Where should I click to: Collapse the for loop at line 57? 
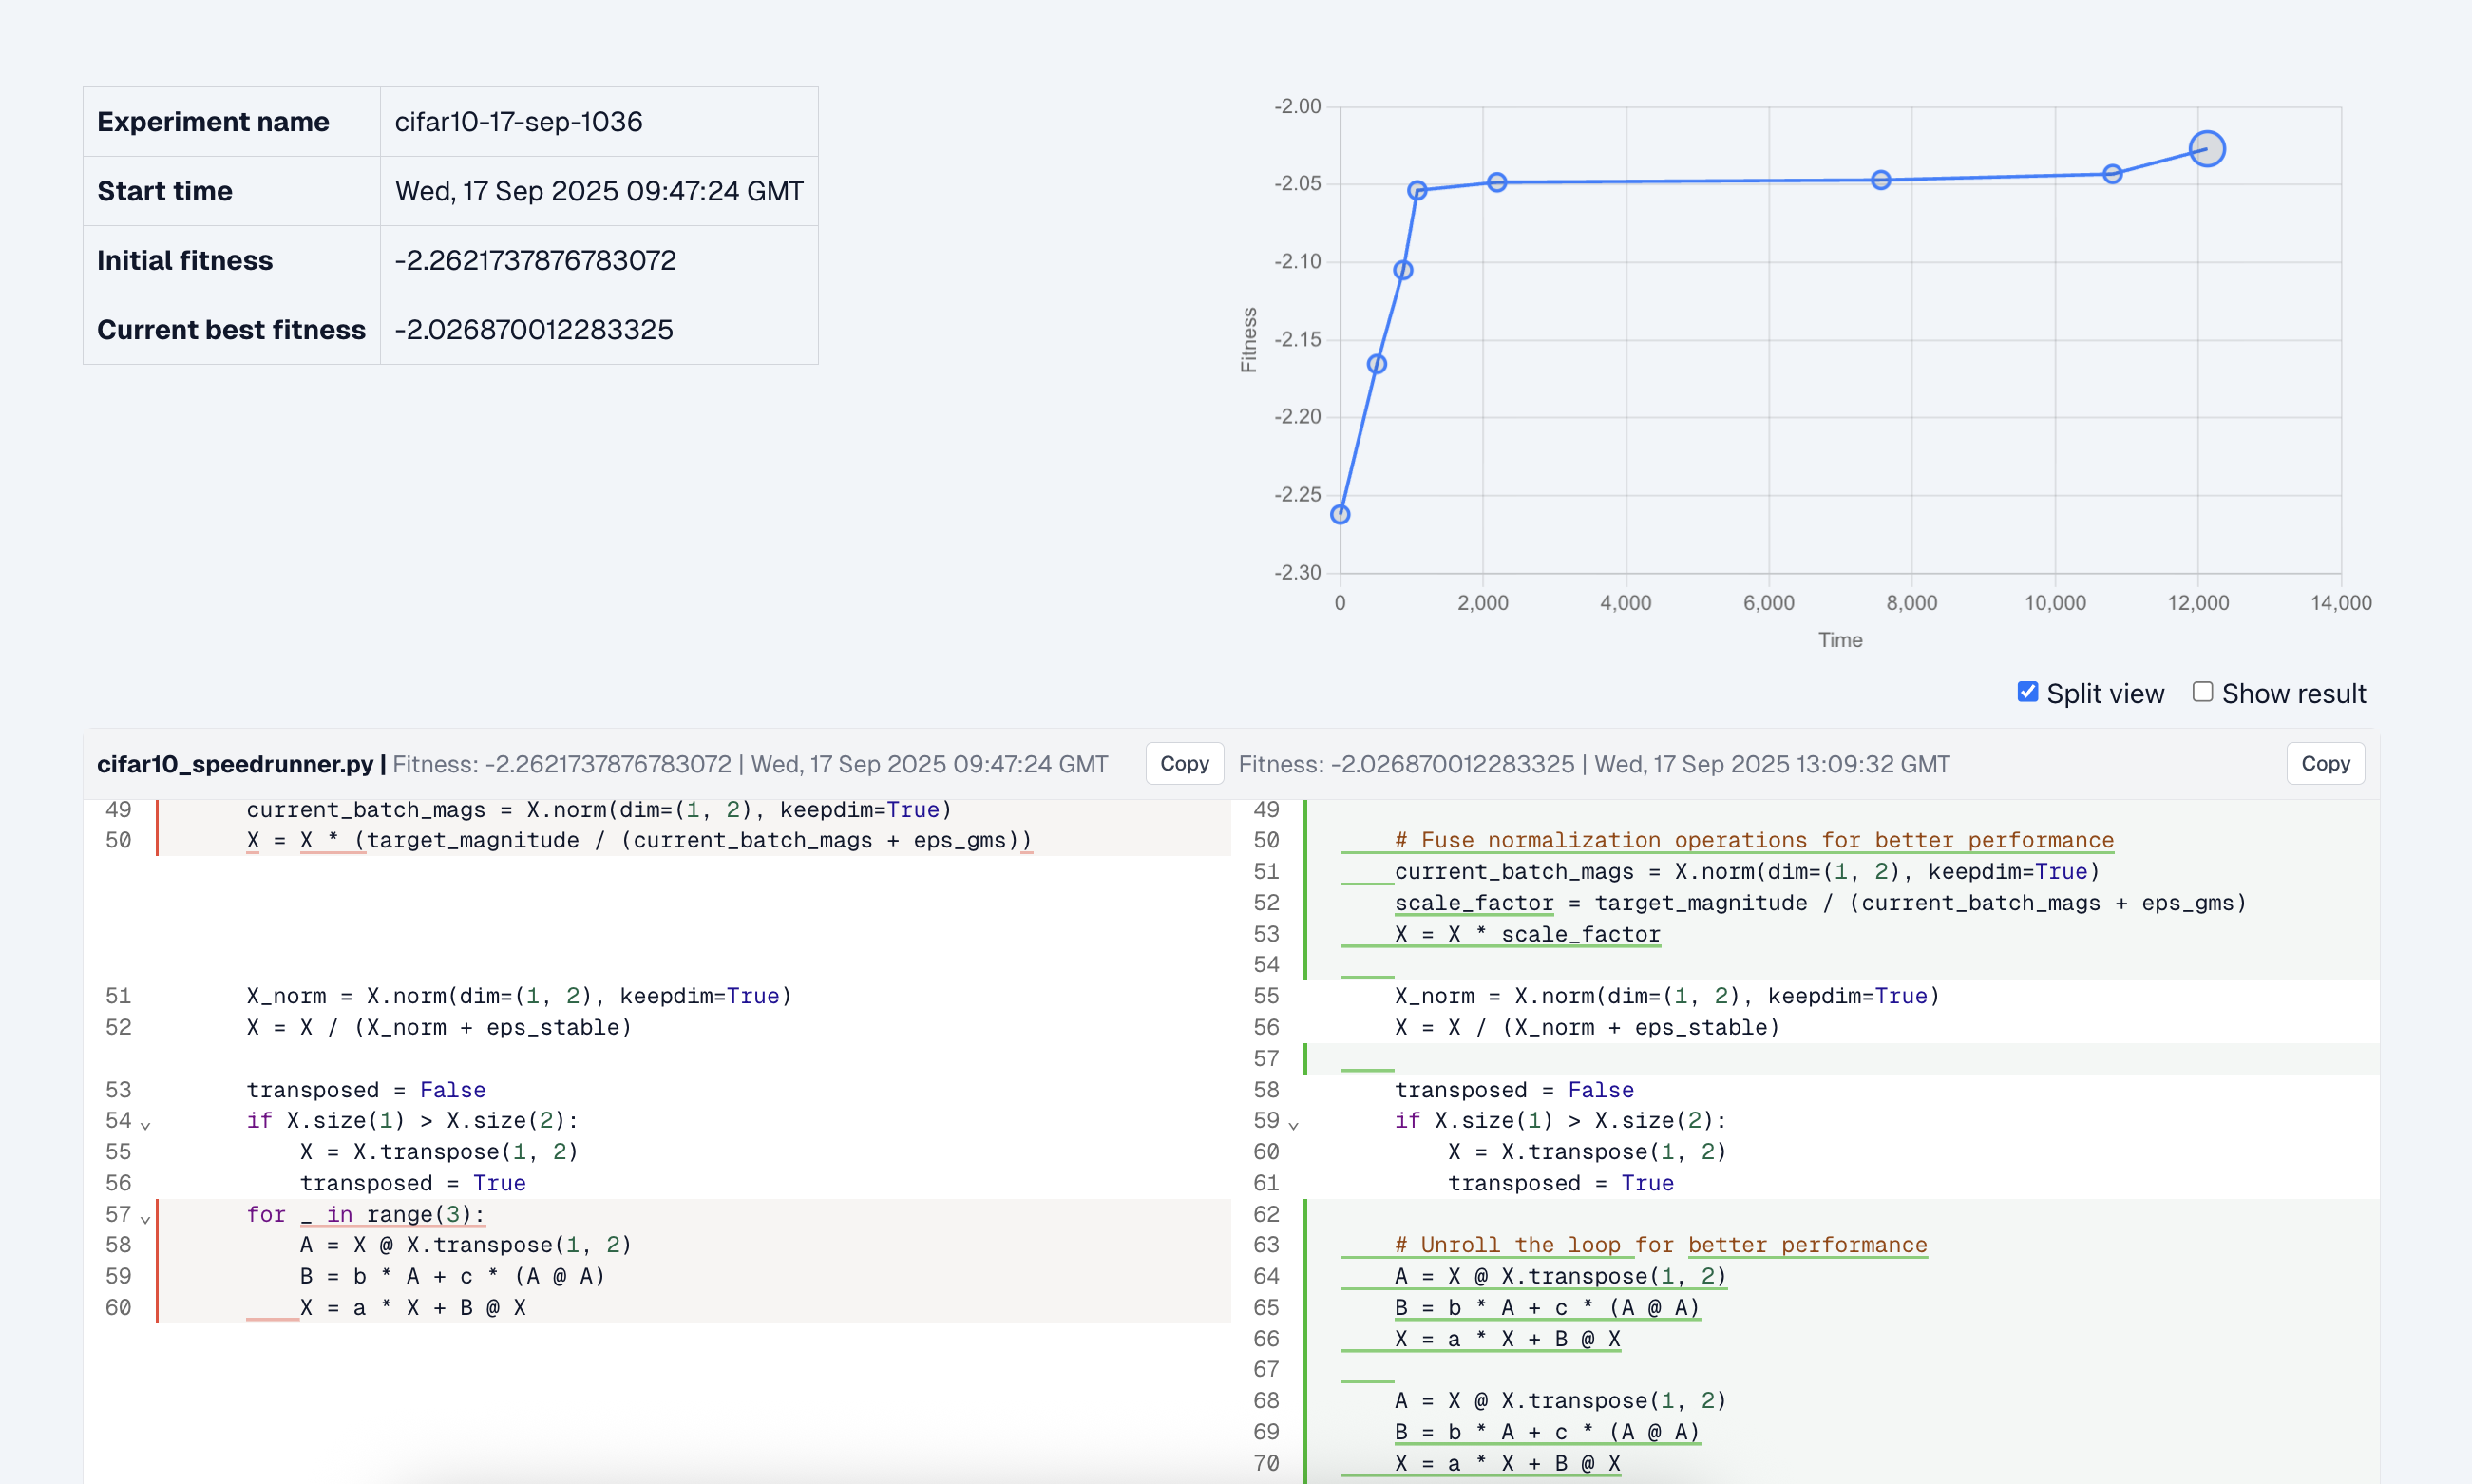[146, 1218]
